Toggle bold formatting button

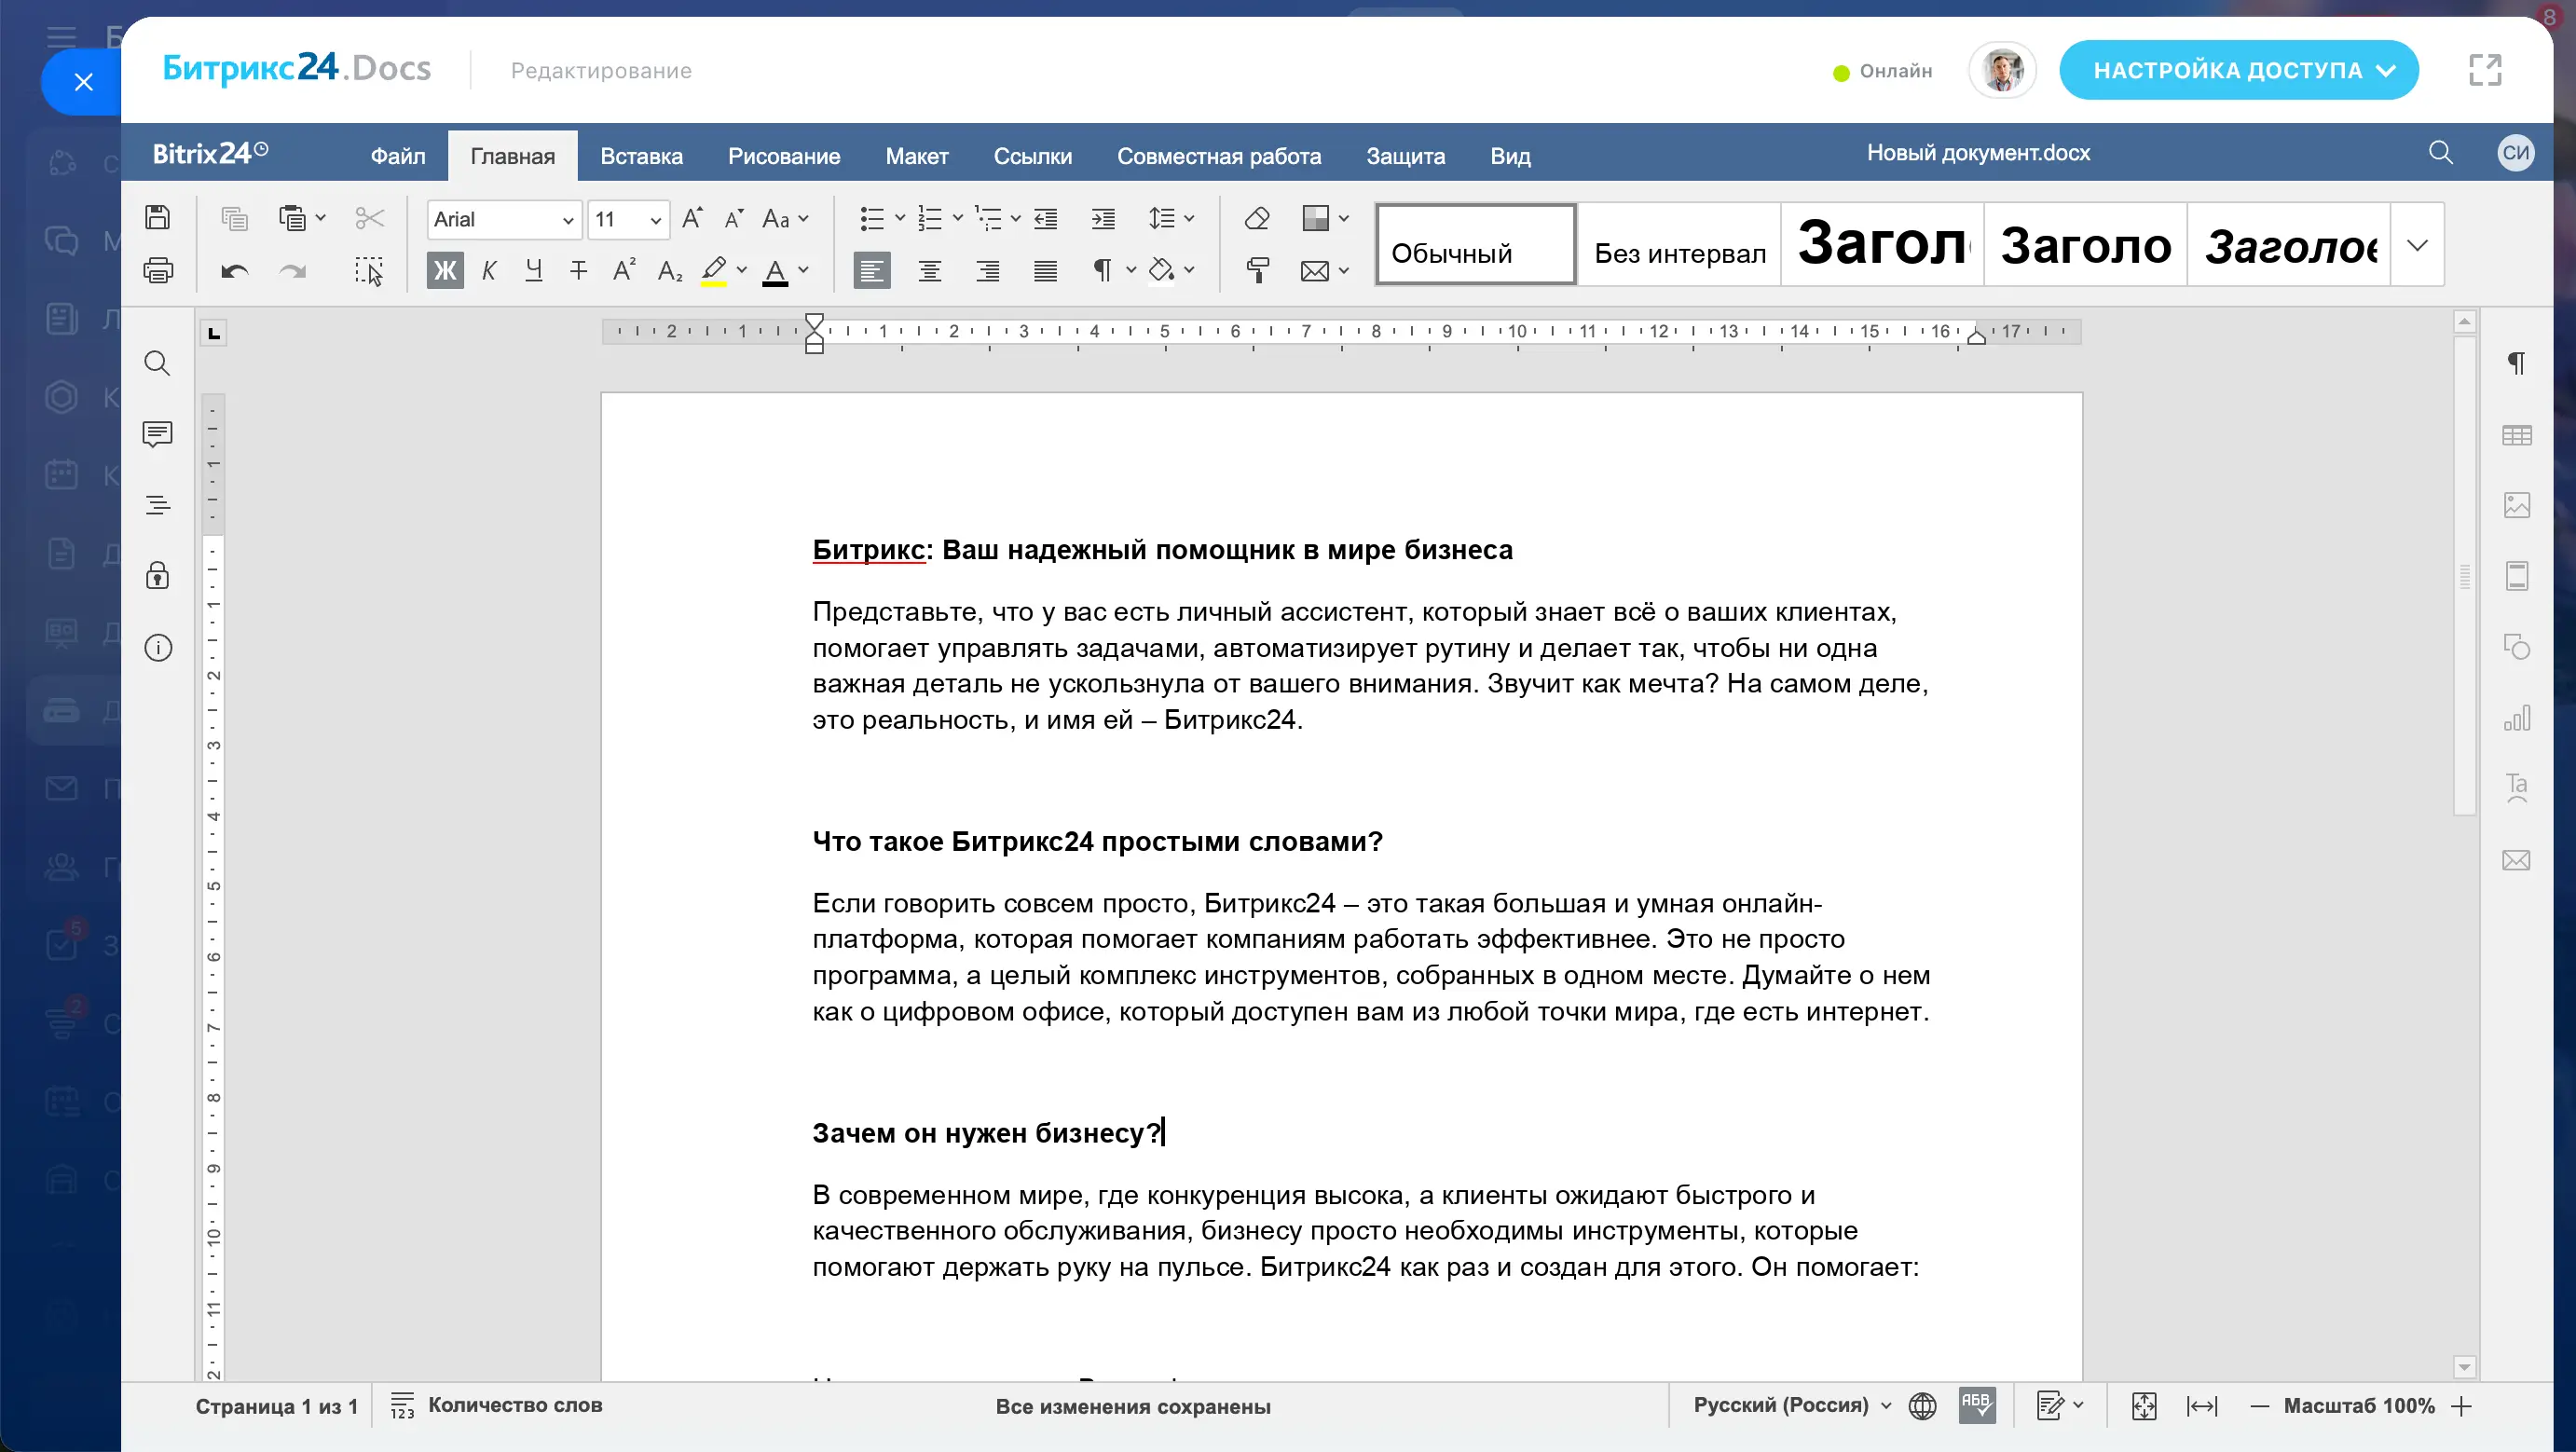pos(445,270)
